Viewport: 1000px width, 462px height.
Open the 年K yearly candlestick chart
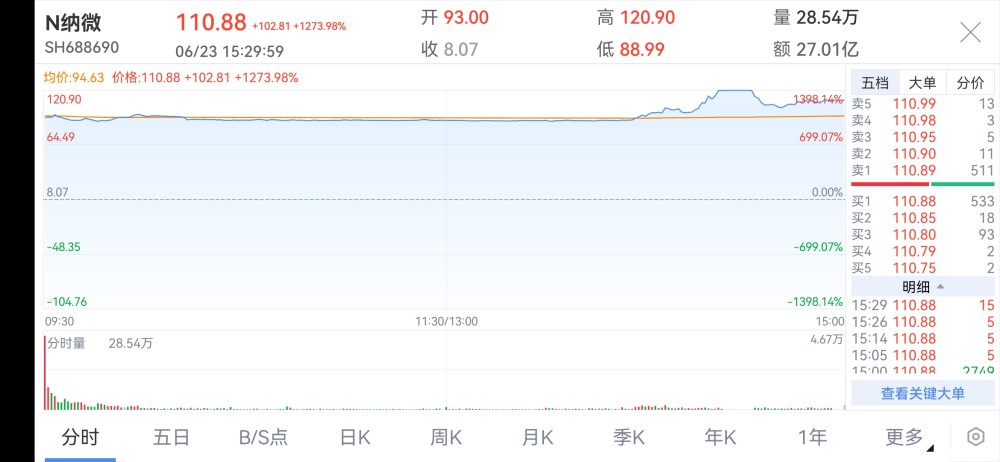[x=720, y=437]
